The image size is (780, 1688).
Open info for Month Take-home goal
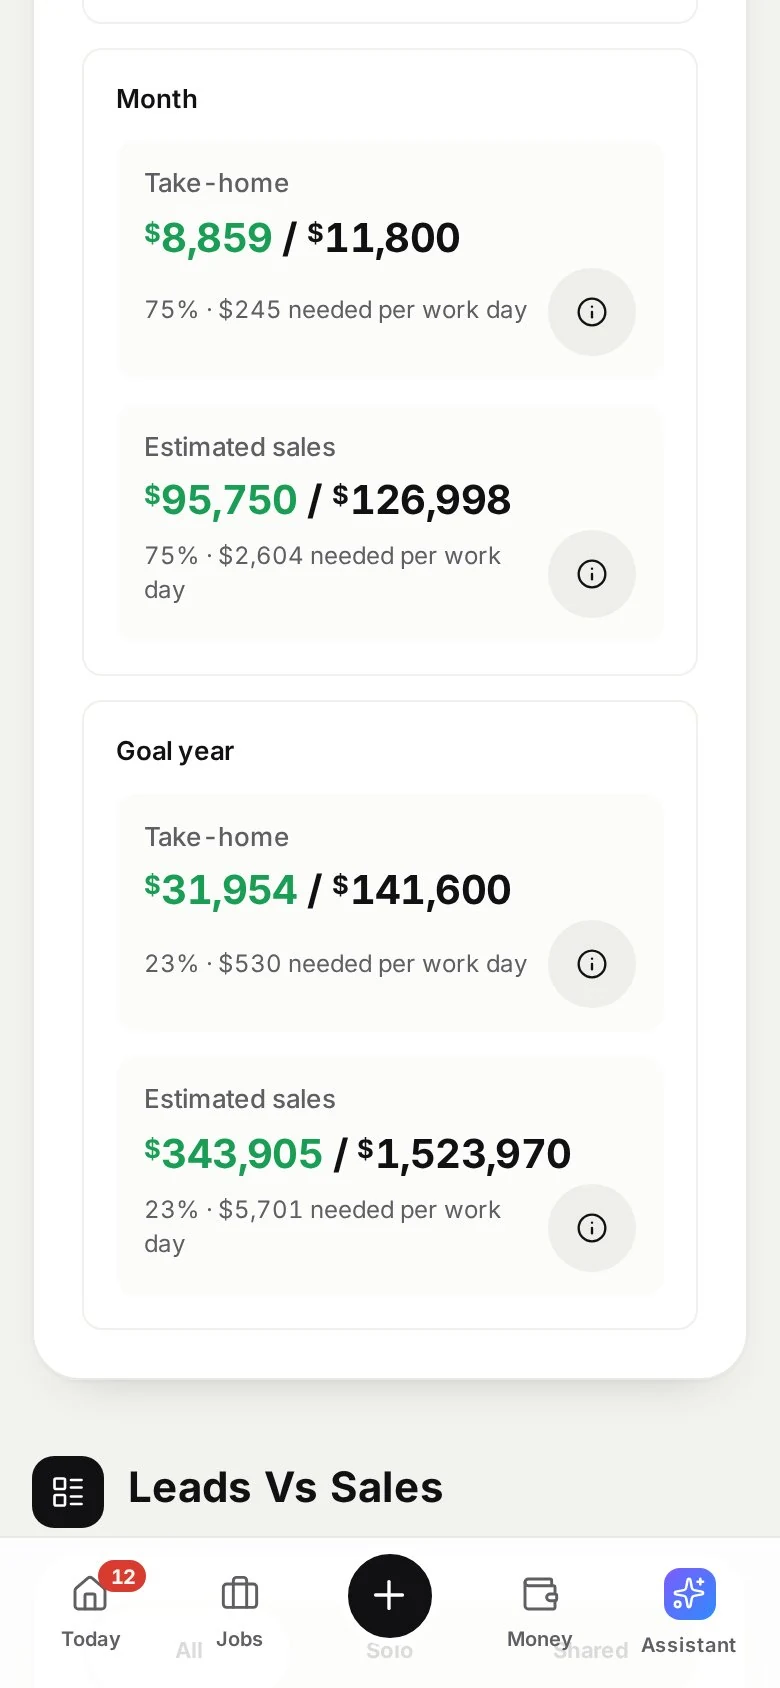[x=592, y=312]
